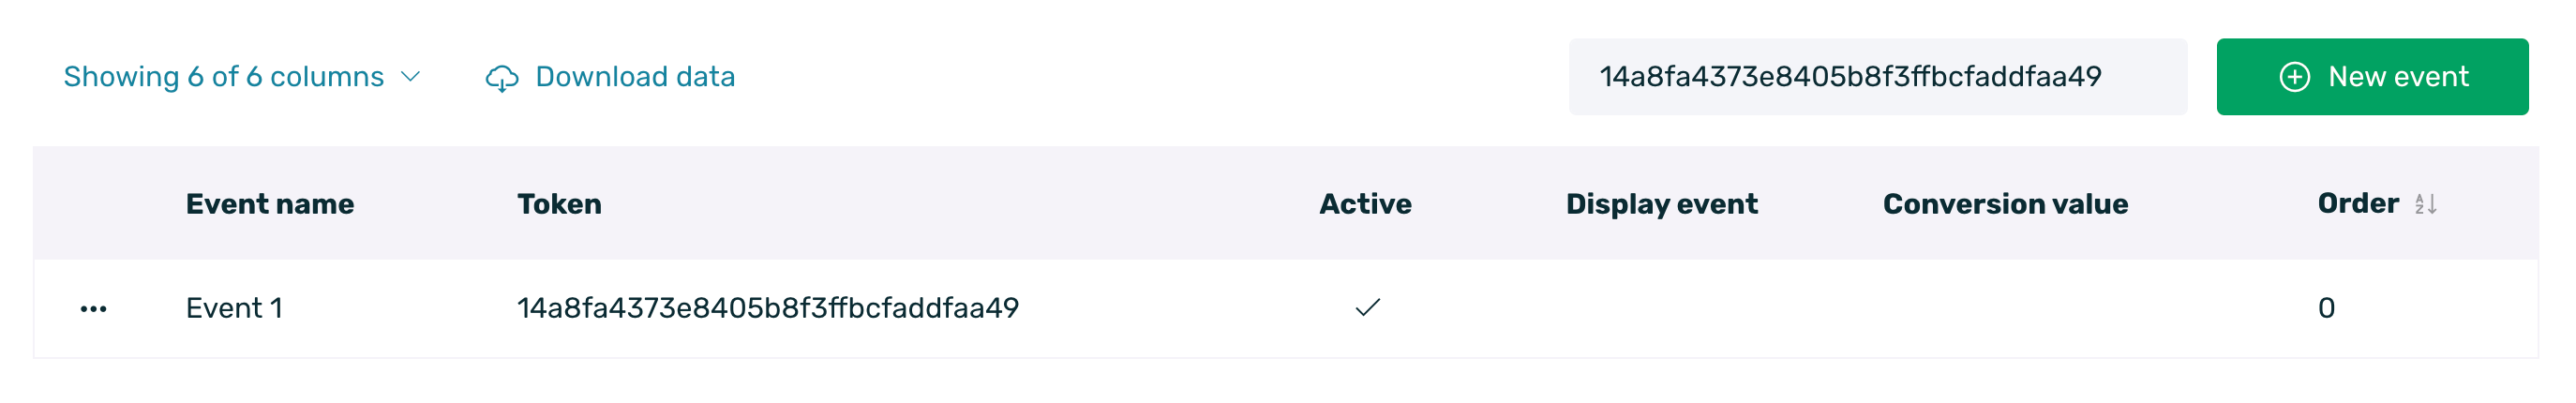The width and height of the screenshot is (2576, 403).
Task: Click the Active column header
Action: coord(1365,204)
